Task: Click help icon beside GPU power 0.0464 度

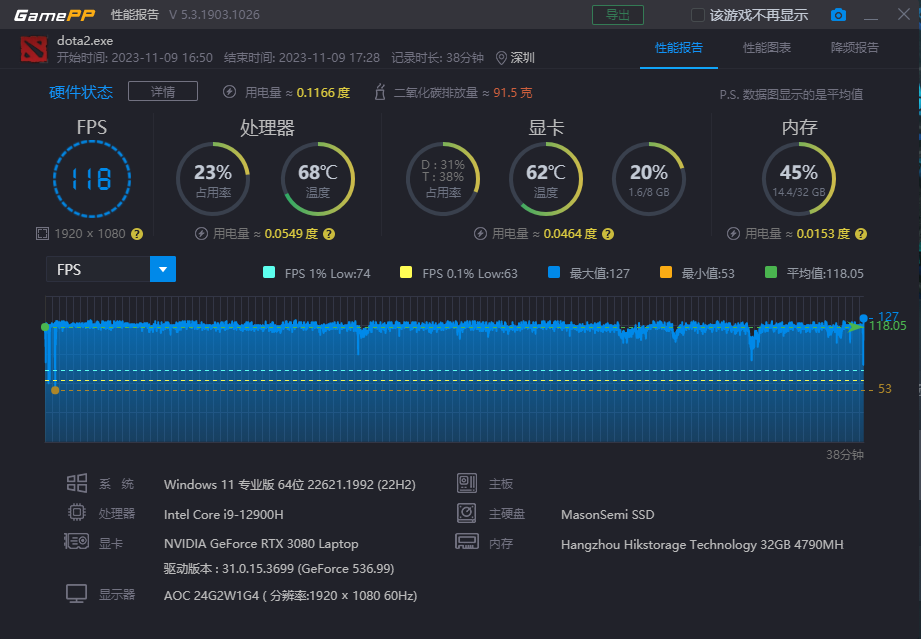Action: (x=608, y=234)
